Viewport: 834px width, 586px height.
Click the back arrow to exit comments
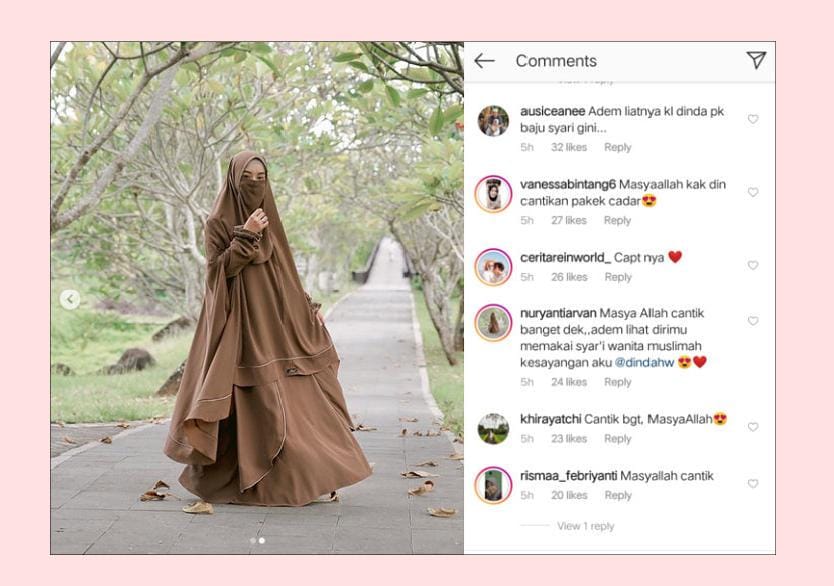pos(487,60)
